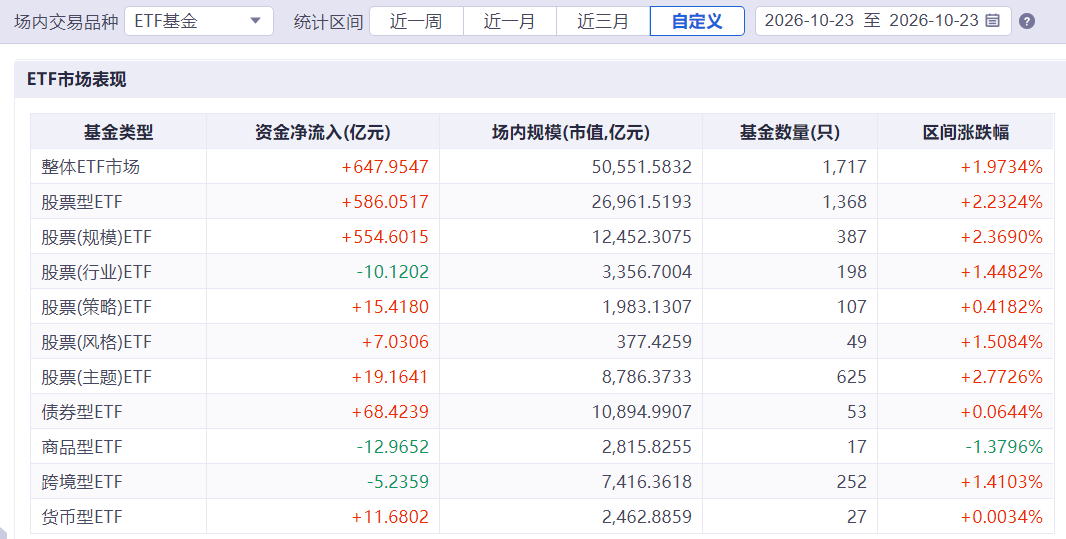This screenshot has width=1066, height=539.
Task: Click the fund count 1,368
Action: tap(844, 202)
